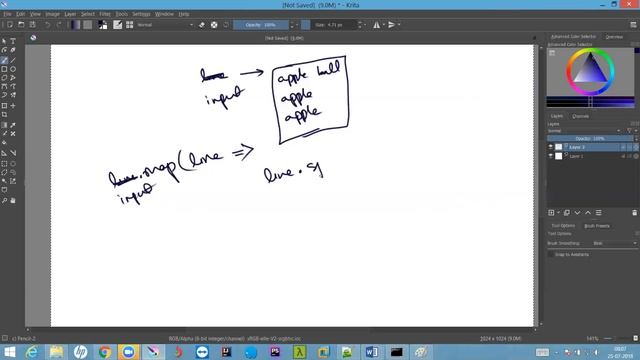Open the layer filter funnel dropdown
This screenshot has height=360, width=640.
631,131
